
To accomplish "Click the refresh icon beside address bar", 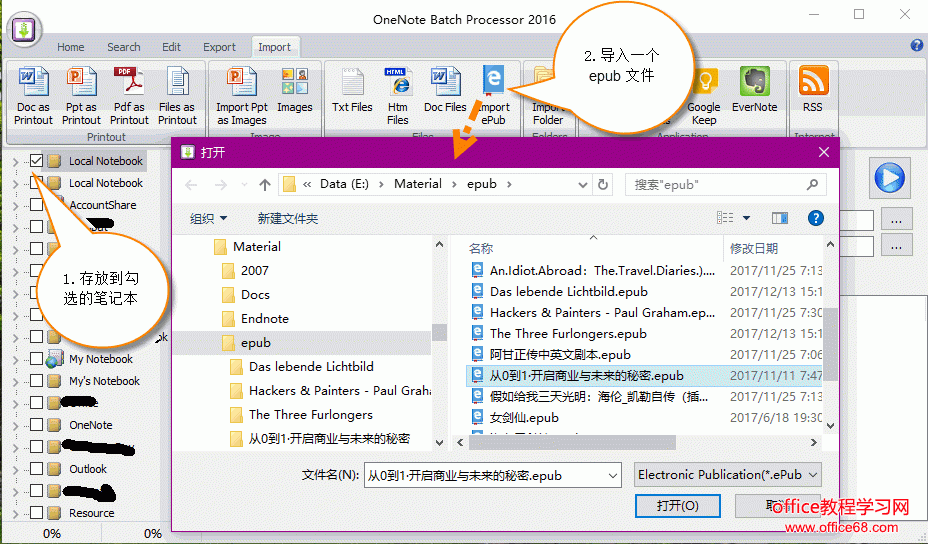I will (x=602, y=185).
